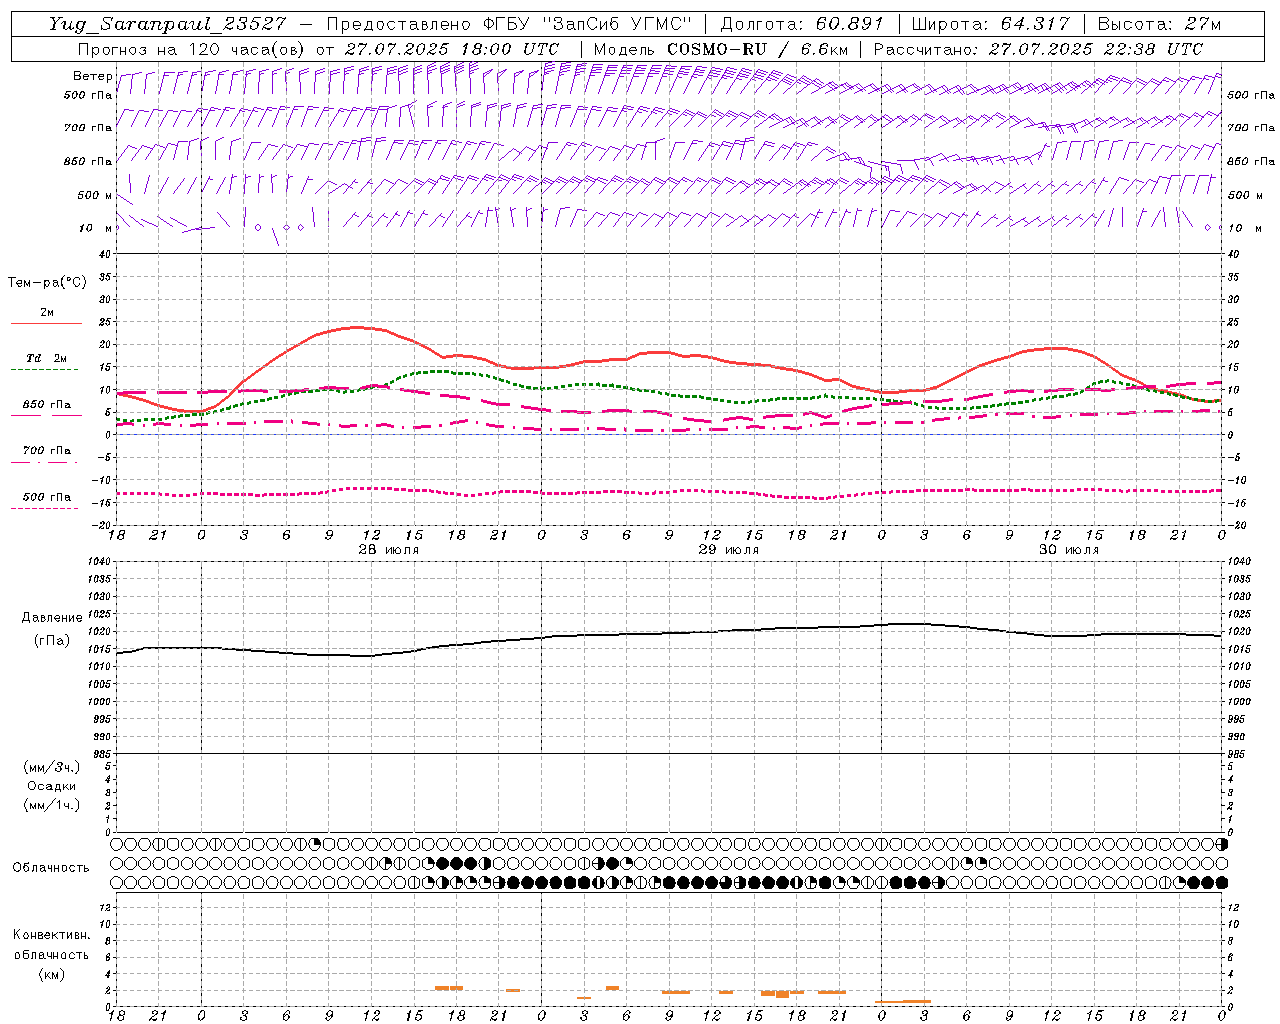Click the Широта: 64.317 value
The height and width of the screenshot is (1024, 1280).
tap(991, 24)
